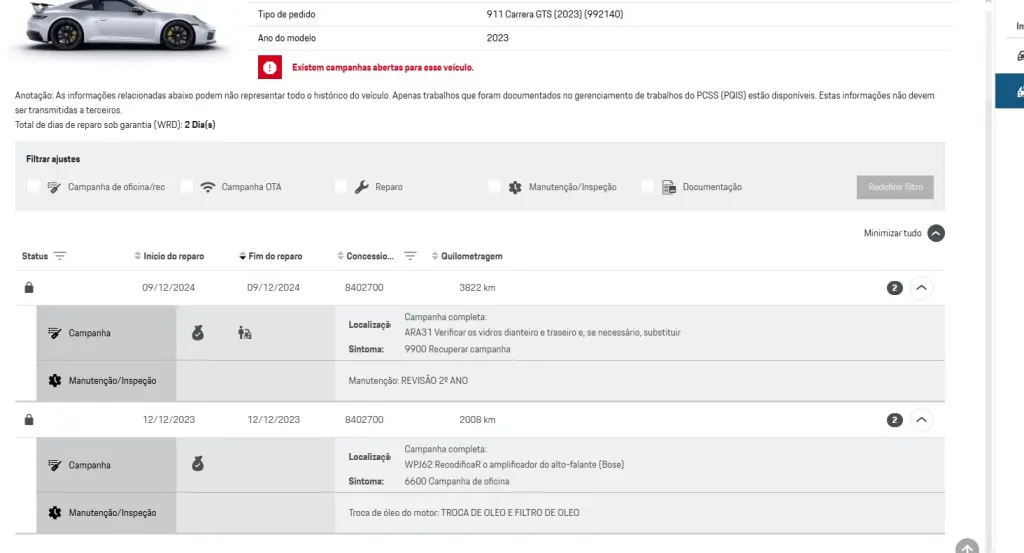
Task: Tick the Campanha OTA filter checkbox
Action: pyautogui.click(x=187, y=187)
